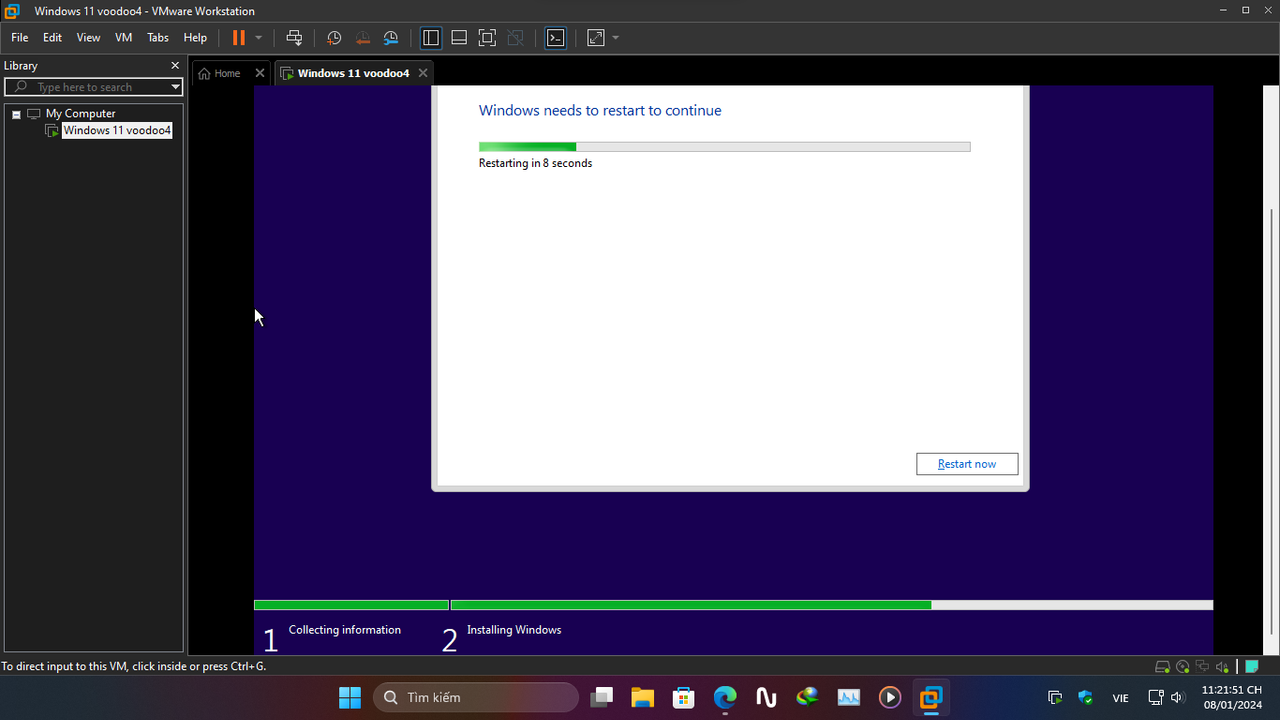The height and width of the screenshot is (720, 1280).
Task: Take a snapshot of this virtual machine
Action: click(334, 37)
